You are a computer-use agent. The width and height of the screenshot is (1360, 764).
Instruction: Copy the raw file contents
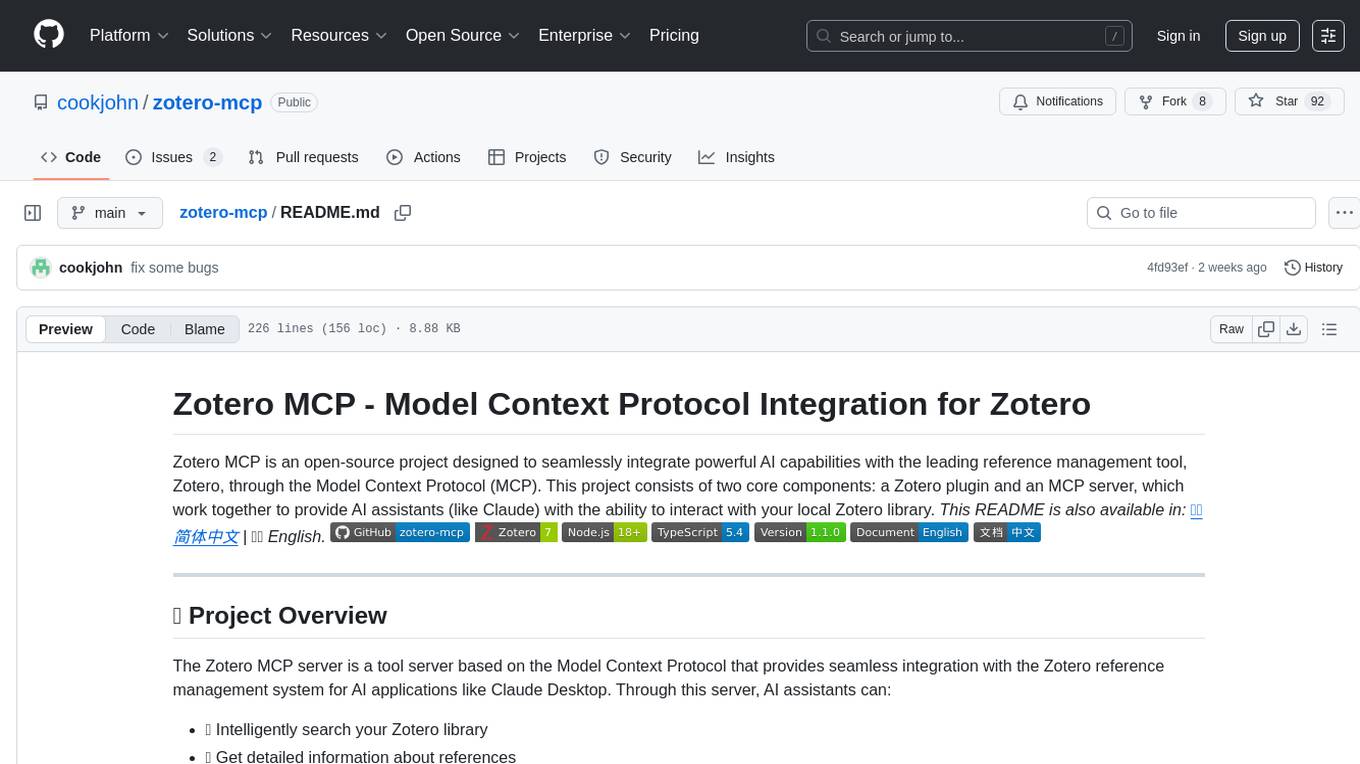tap(1266, 329)
